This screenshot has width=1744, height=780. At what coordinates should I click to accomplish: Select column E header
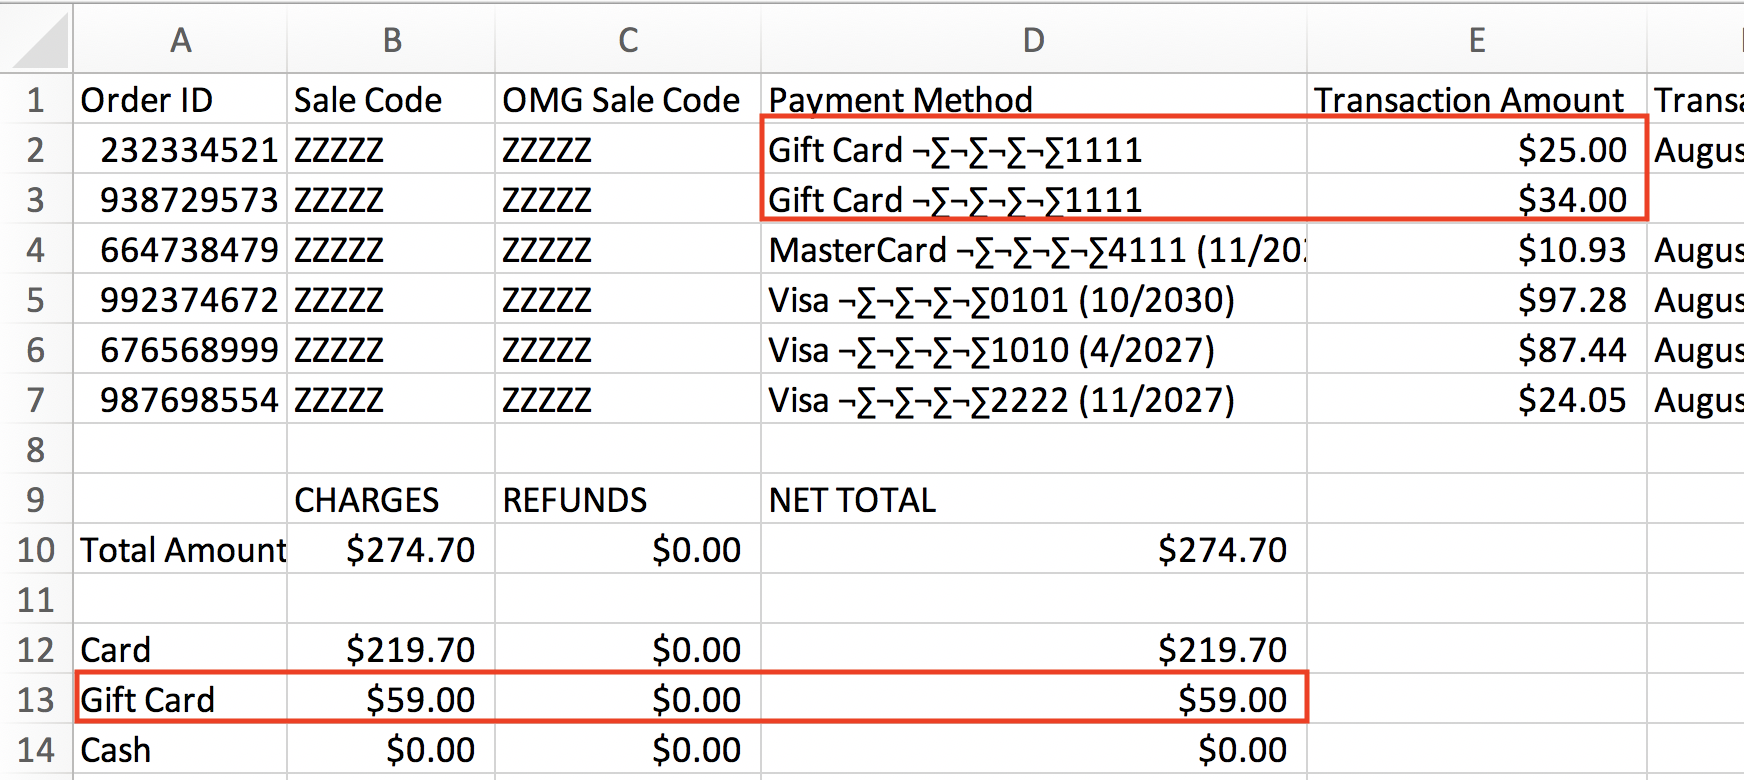[1477, 40]
